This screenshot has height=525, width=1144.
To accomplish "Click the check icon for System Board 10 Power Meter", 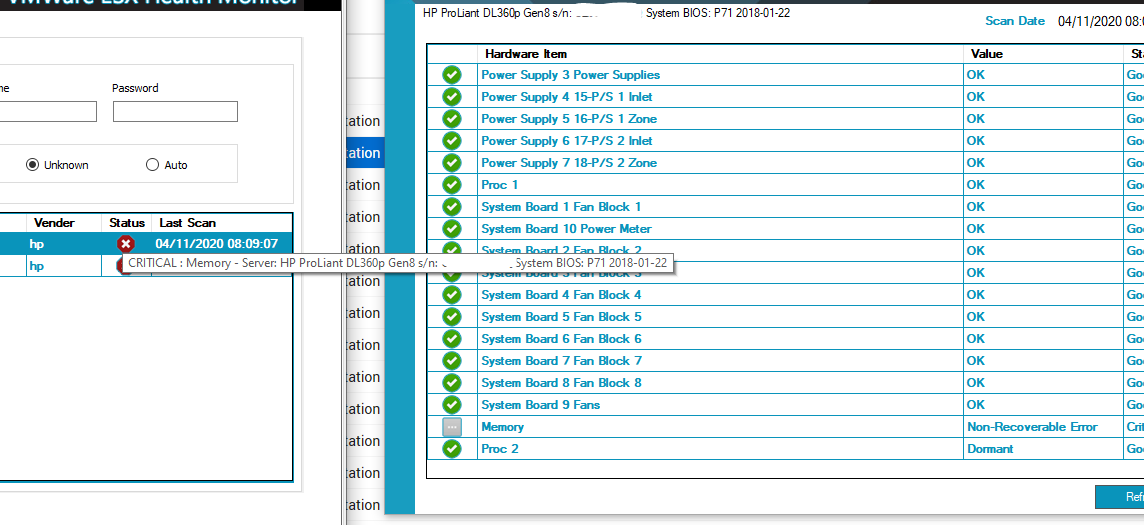I will [x=452, y=229].
